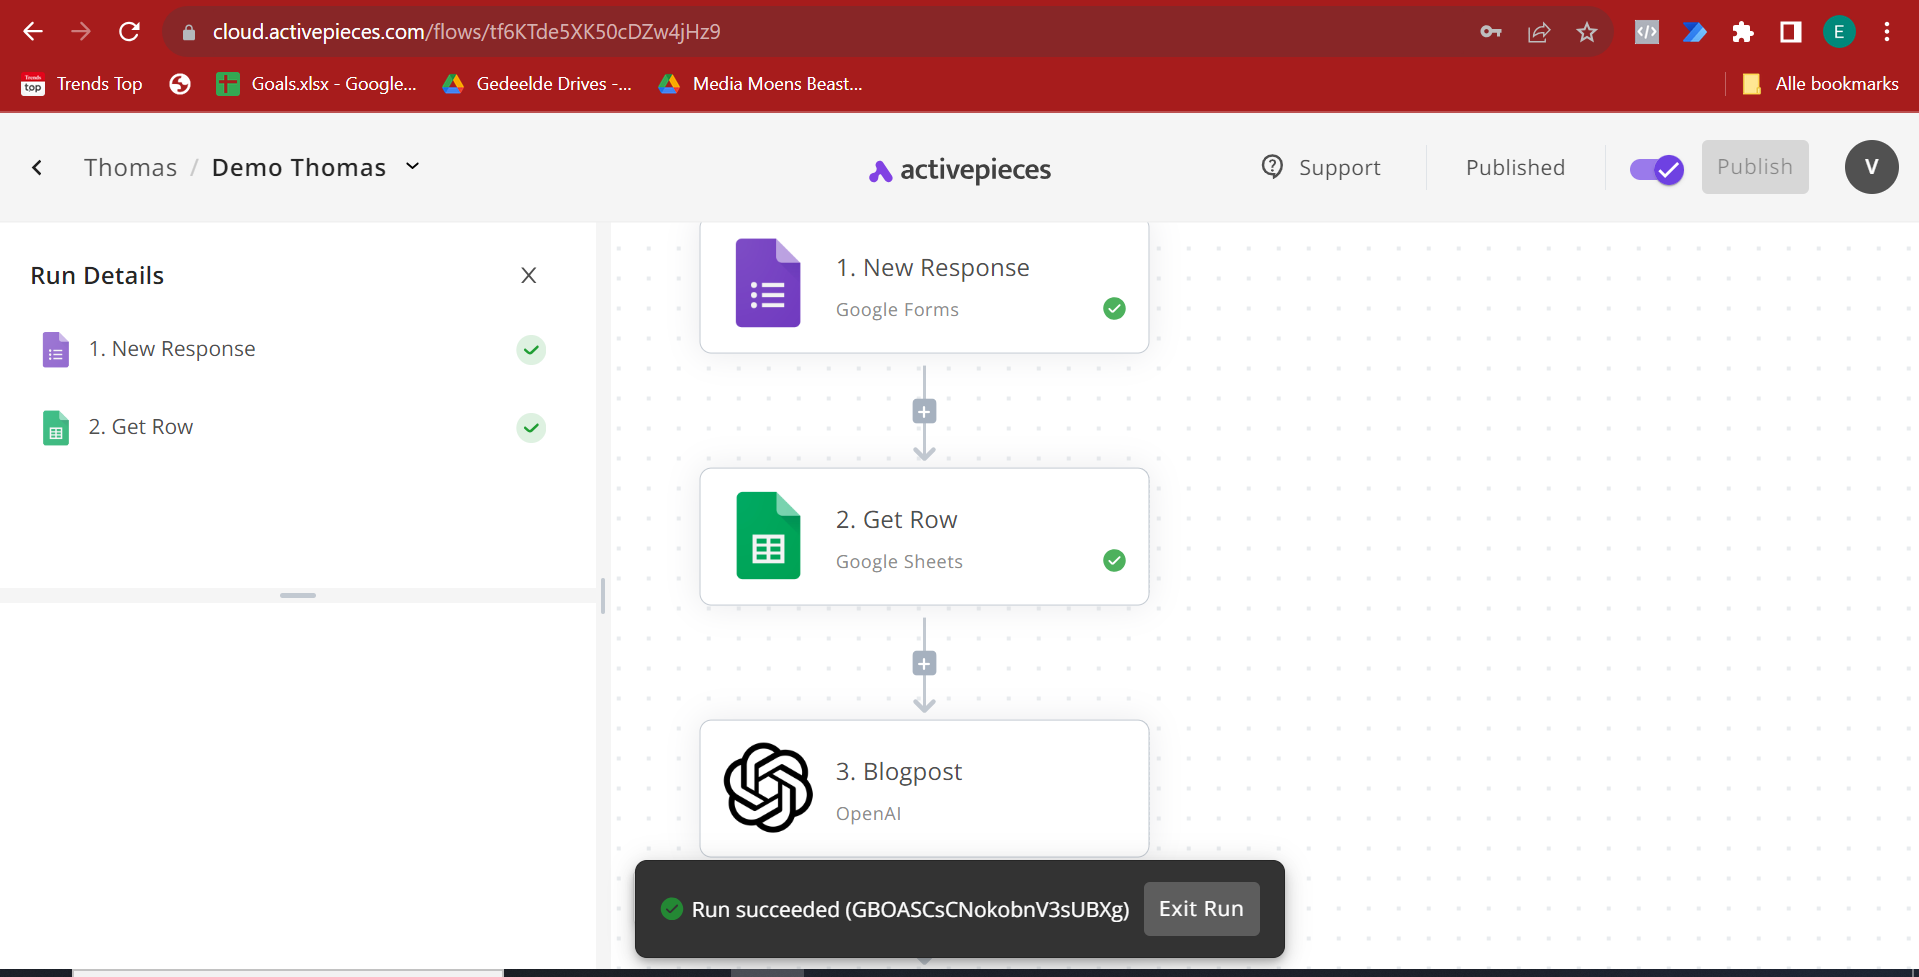Add a step after Get Row with the plus button

coord(924,664)
